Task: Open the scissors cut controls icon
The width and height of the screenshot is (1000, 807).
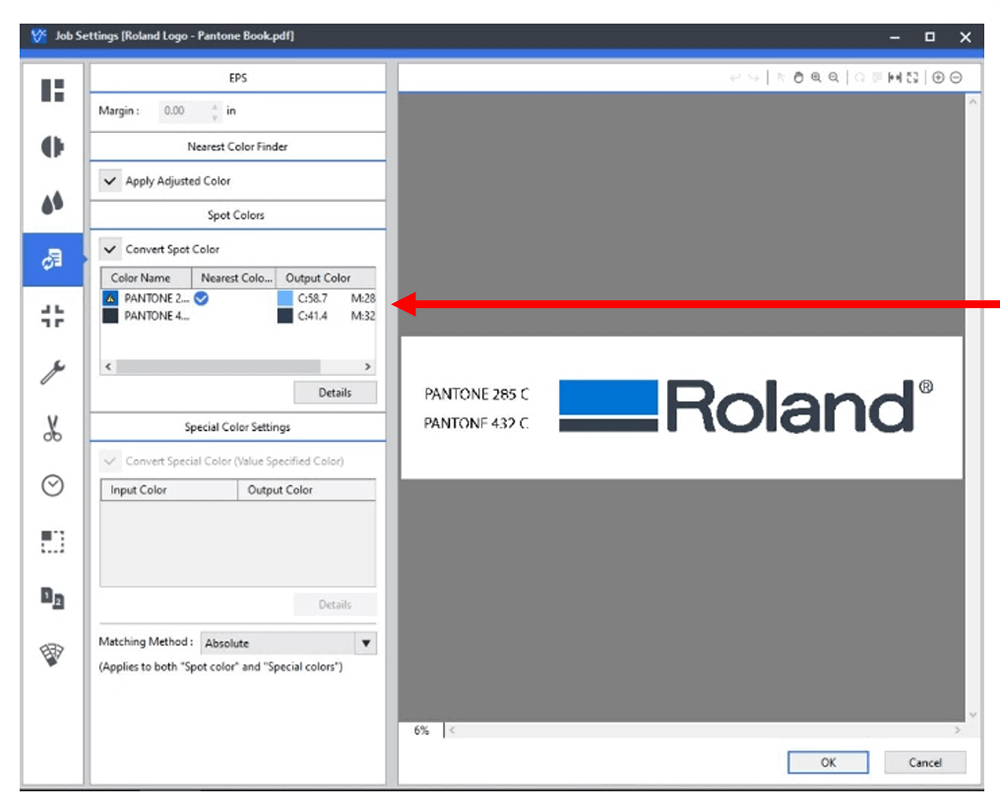Action: pyautogui.click(x=52, y=429)
